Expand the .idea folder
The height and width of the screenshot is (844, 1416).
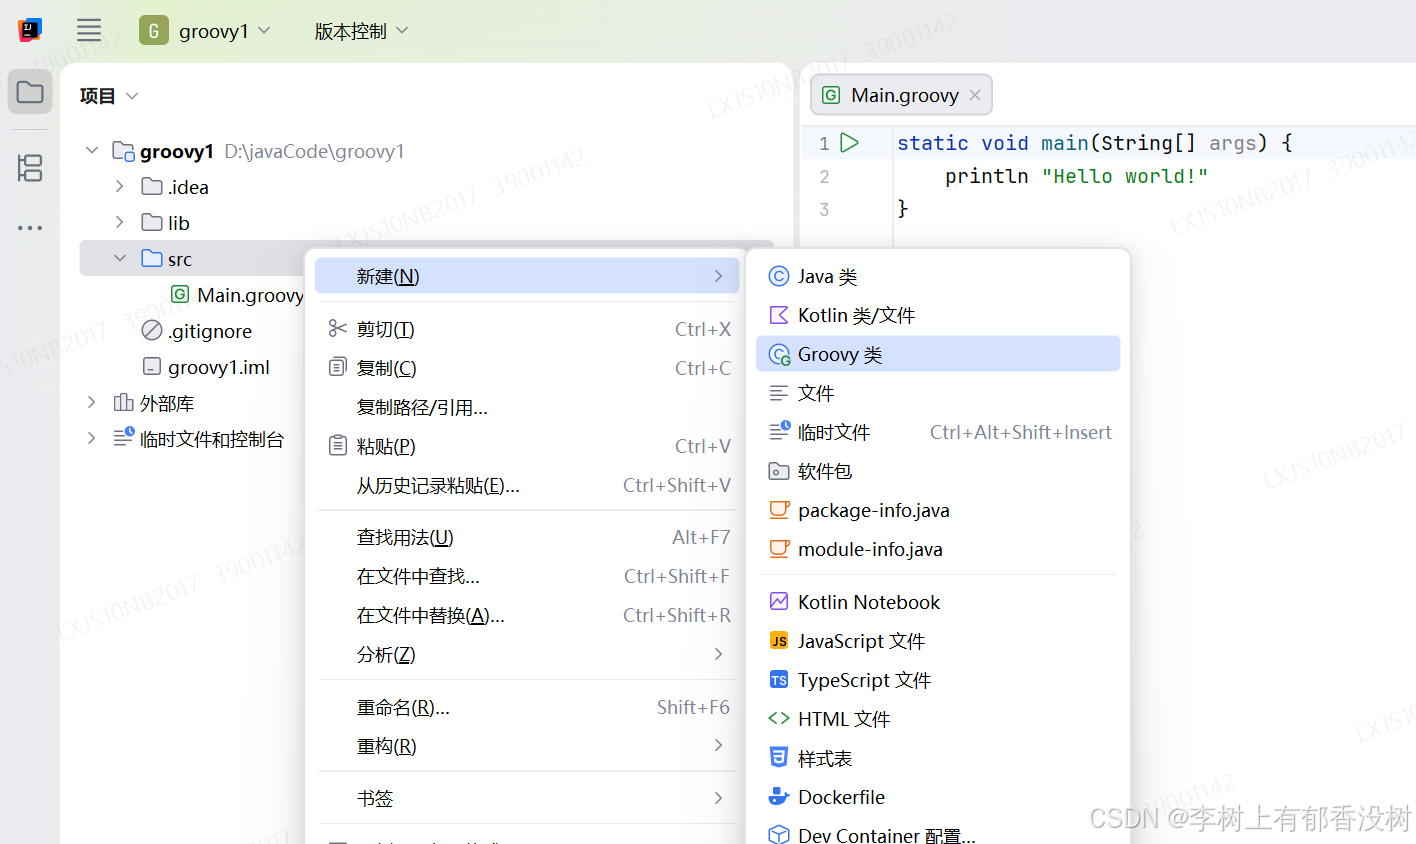click(119, 186)
